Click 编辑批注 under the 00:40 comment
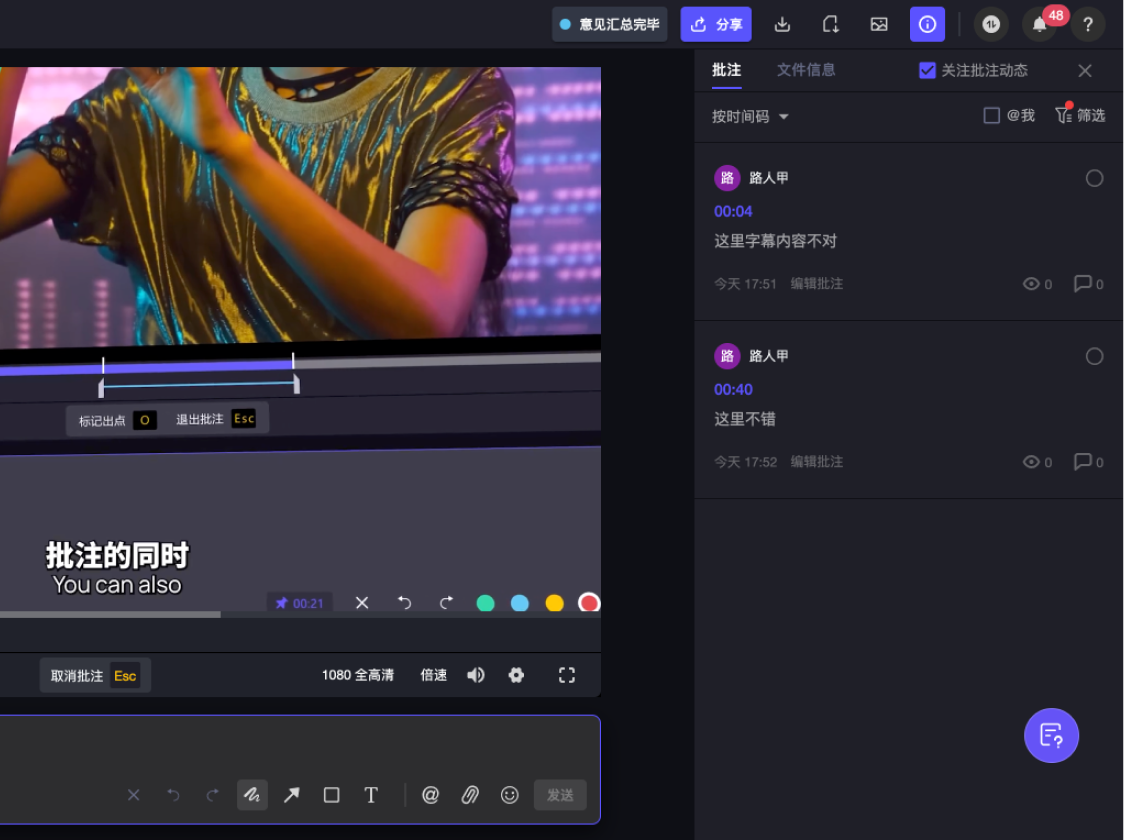 tap(816, 462)
